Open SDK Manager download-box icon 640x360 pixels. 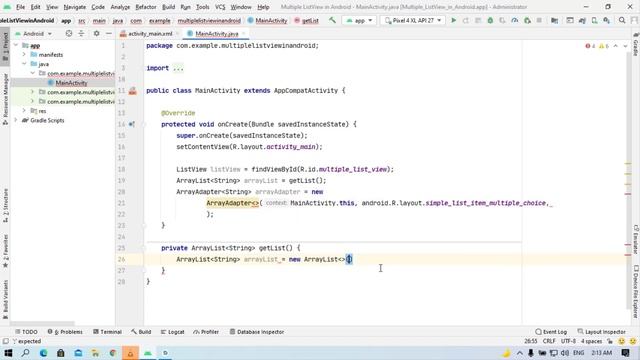[607, 20]
